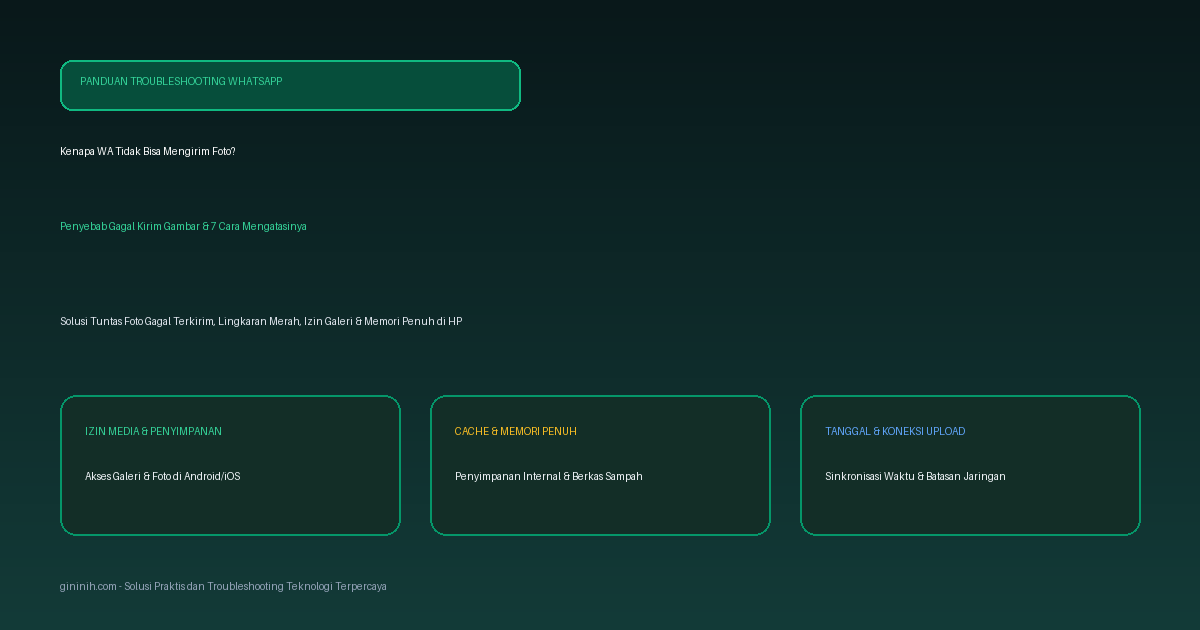This screenshot has width=1200, height=630.
Task: Open the Cache & Memori Penuh card
Action: [x=600, y=465]
